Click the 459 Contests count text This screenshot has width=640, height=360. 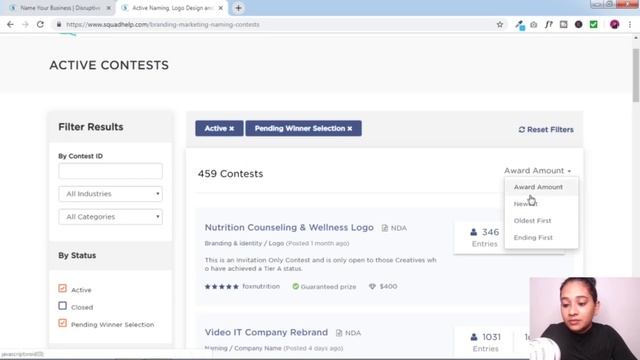[230, 173]
